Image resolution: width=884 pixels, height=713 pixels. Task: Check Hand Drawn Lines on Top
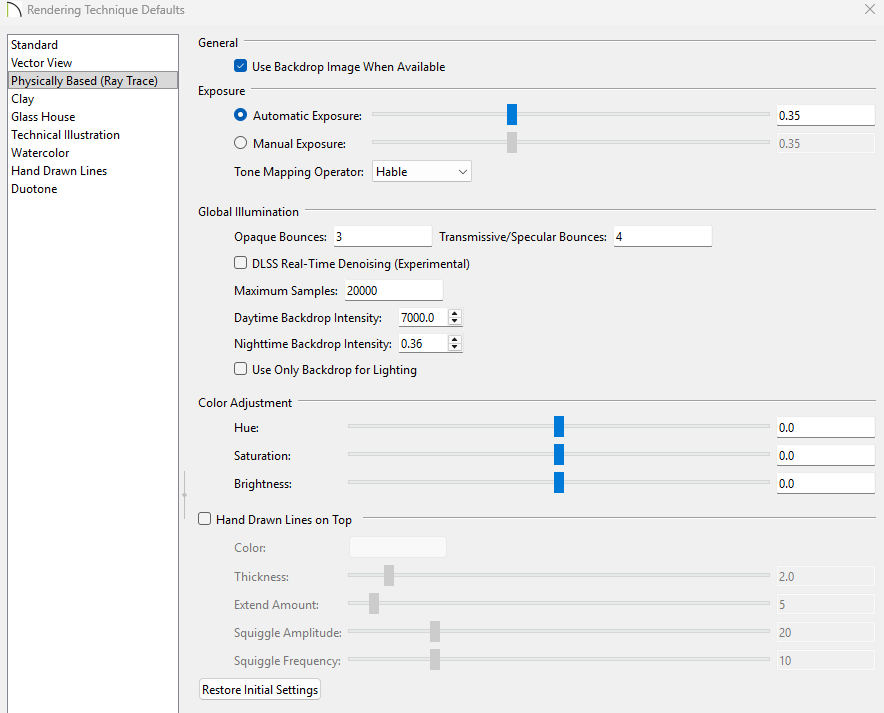(205, 520)
